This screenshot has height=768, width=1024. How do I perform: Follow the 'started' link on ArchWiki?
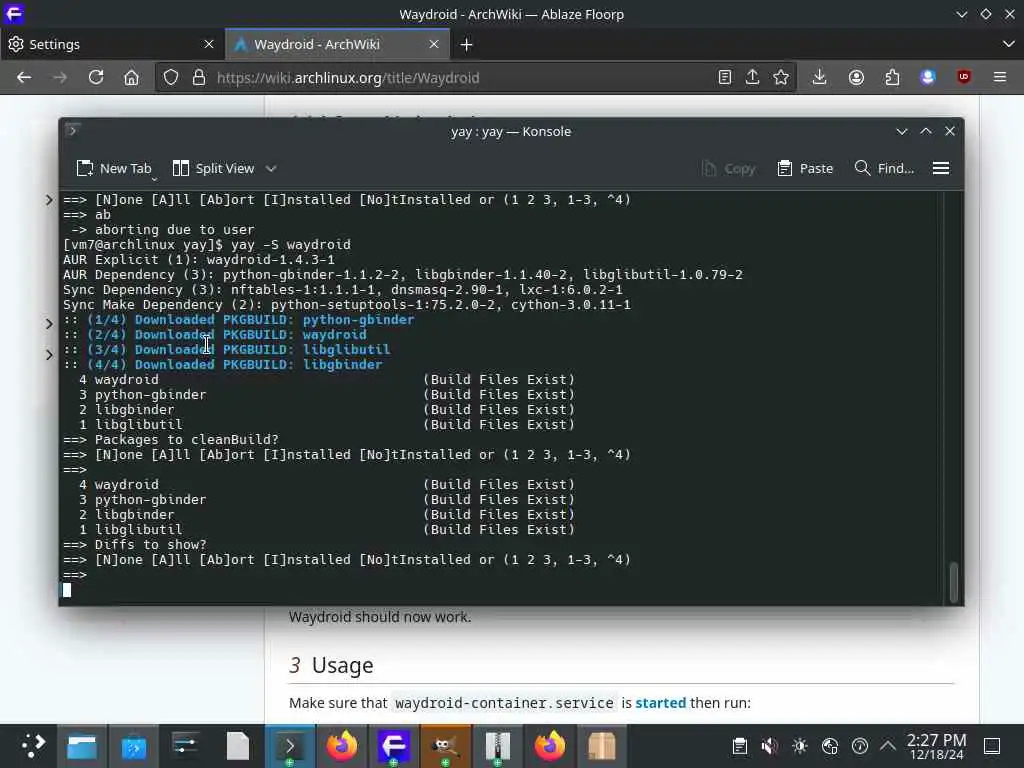[660, 703]
